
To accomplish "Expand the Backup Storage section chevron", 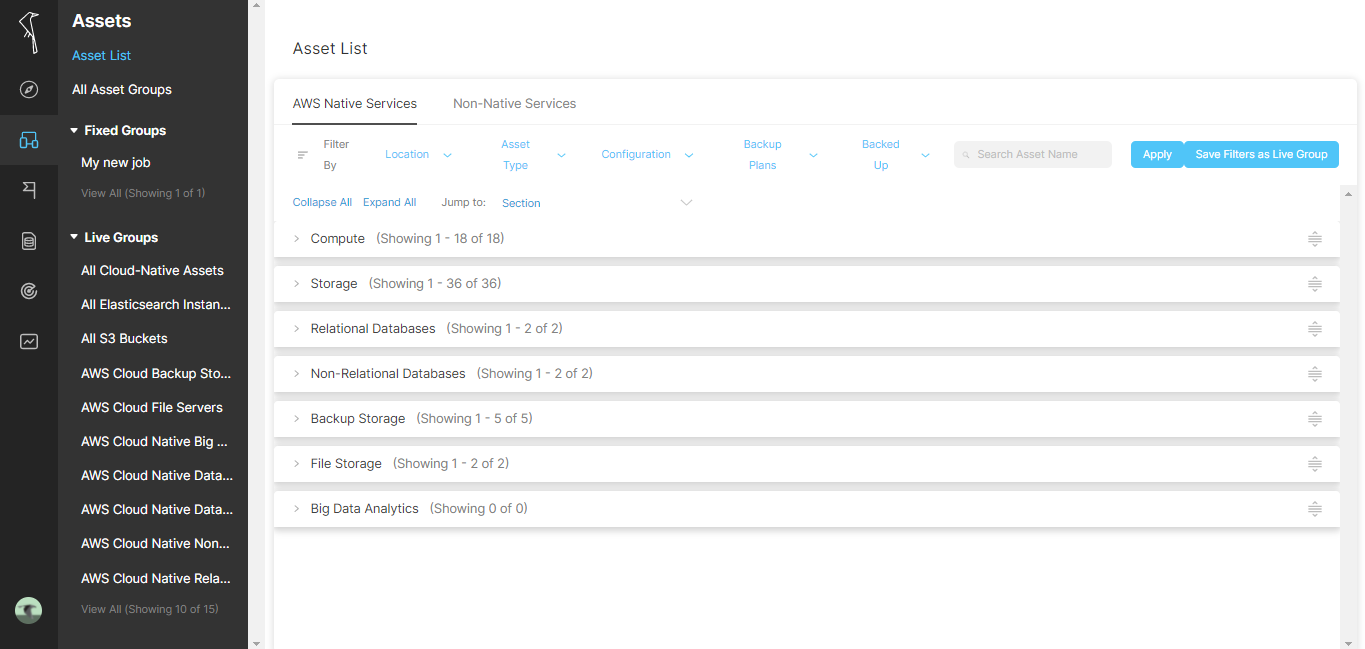I will click(296, 419).
